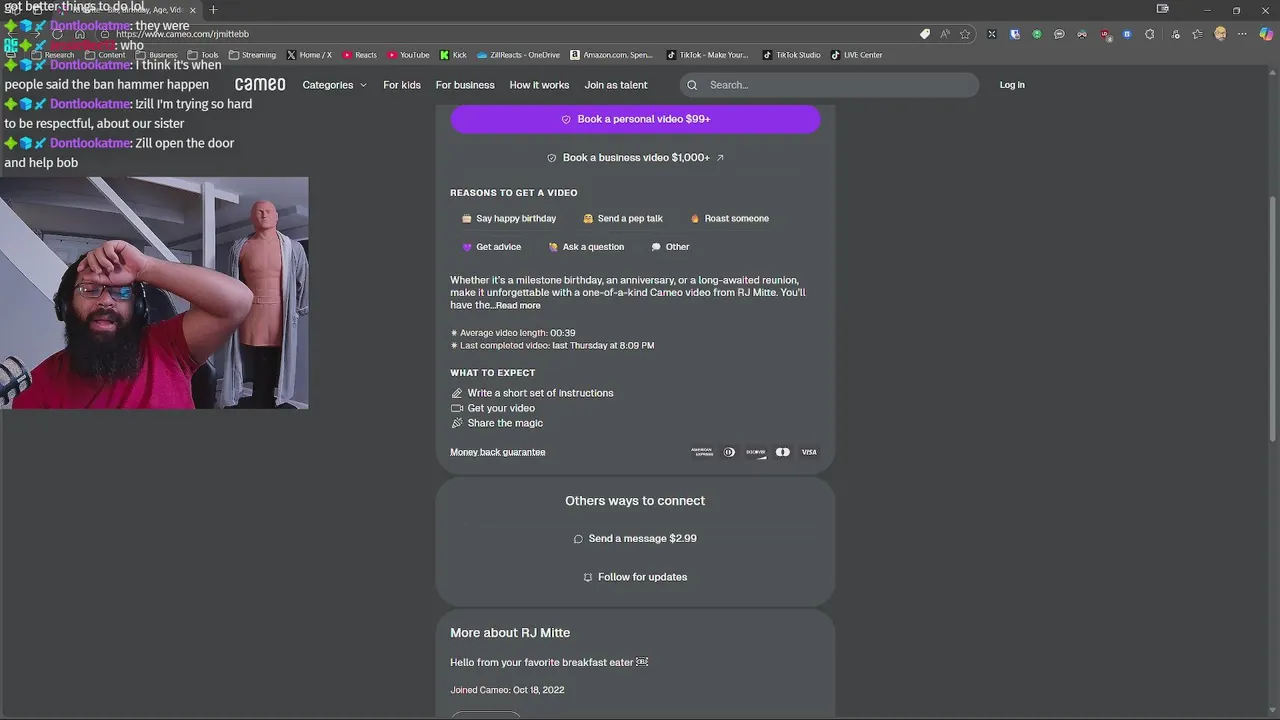Click the Joined Cameo: Oct 18, 2022 text
The width and height of the screenshot is (1280, 720).
click(507, 690)
